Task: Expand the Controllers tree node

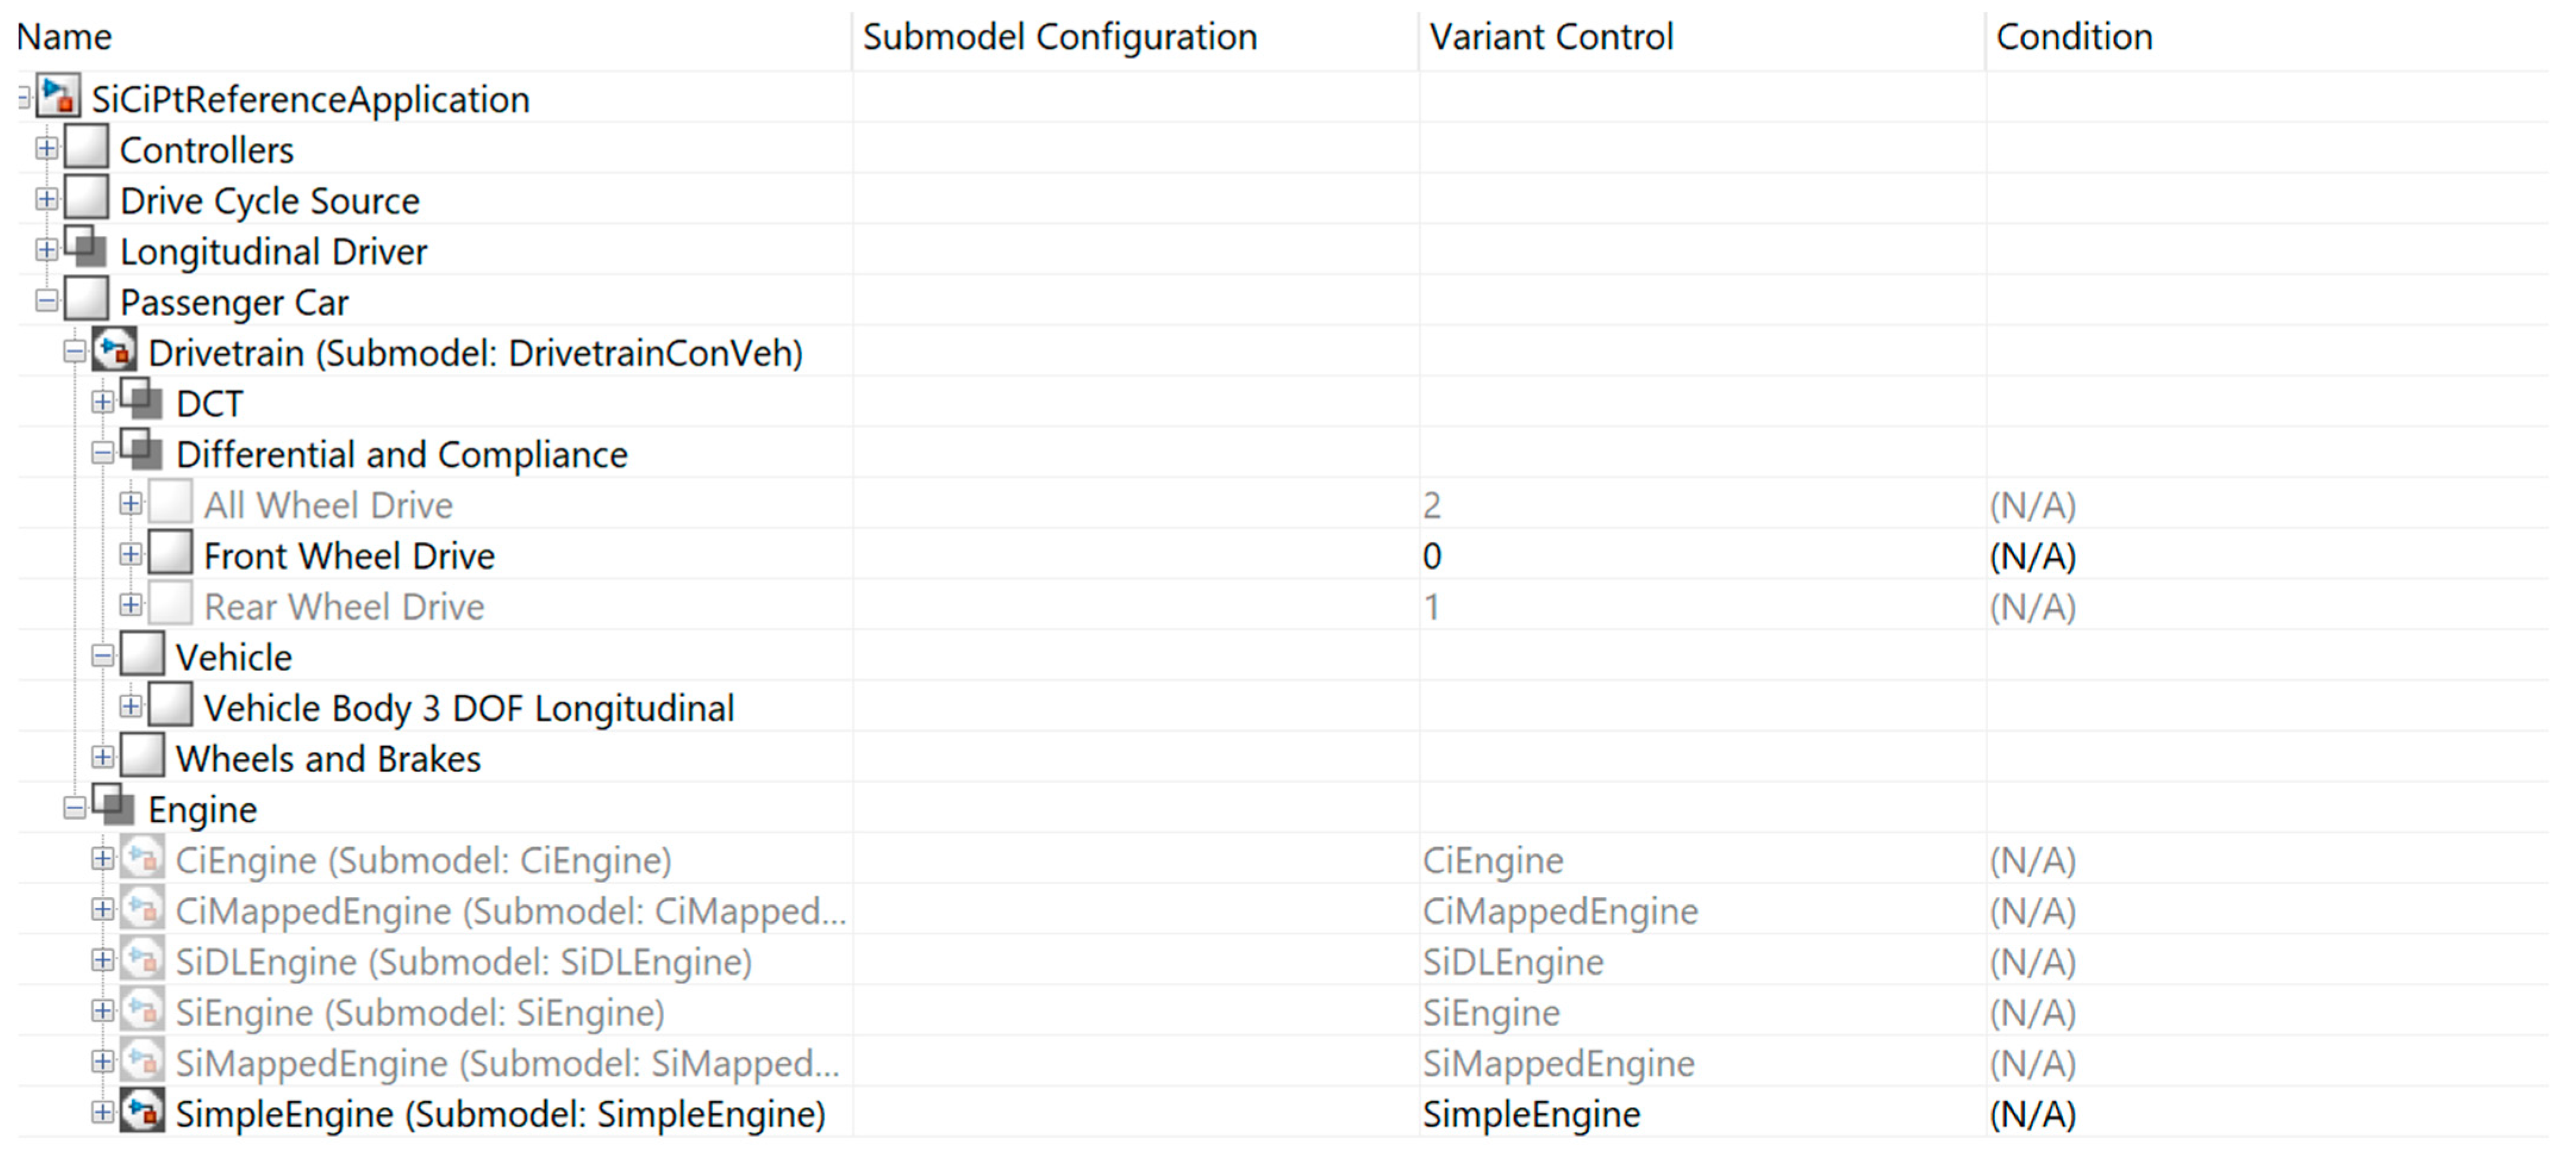Action: tap(46, 149)
